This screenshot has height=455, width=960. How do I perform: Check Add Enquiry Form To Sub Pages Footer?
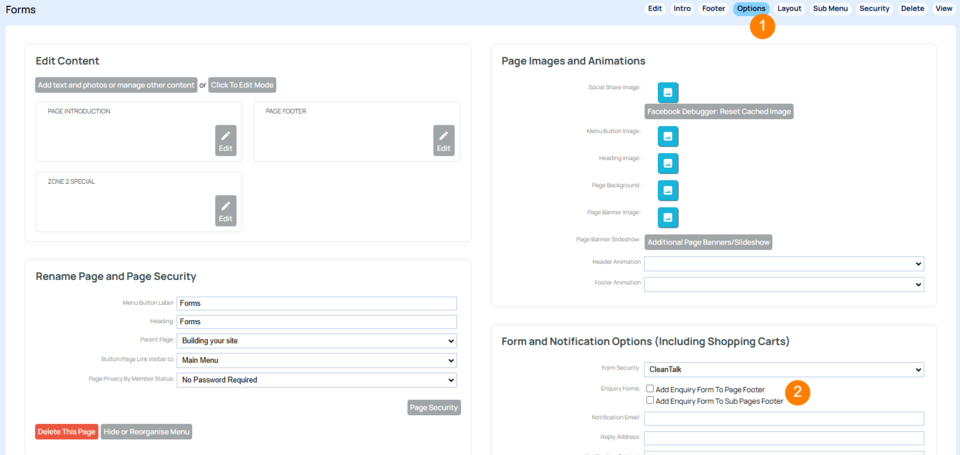pyautogui.click(x=651, y=400)
